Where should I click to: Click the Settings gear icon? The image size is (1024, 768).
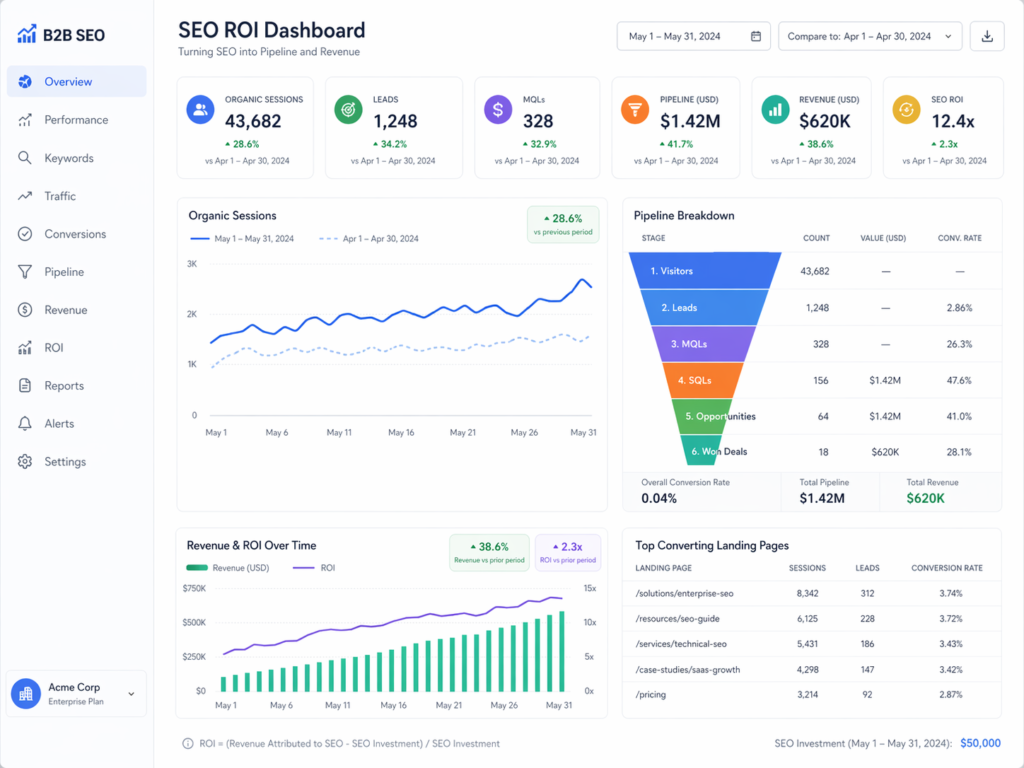click(25, 461)
